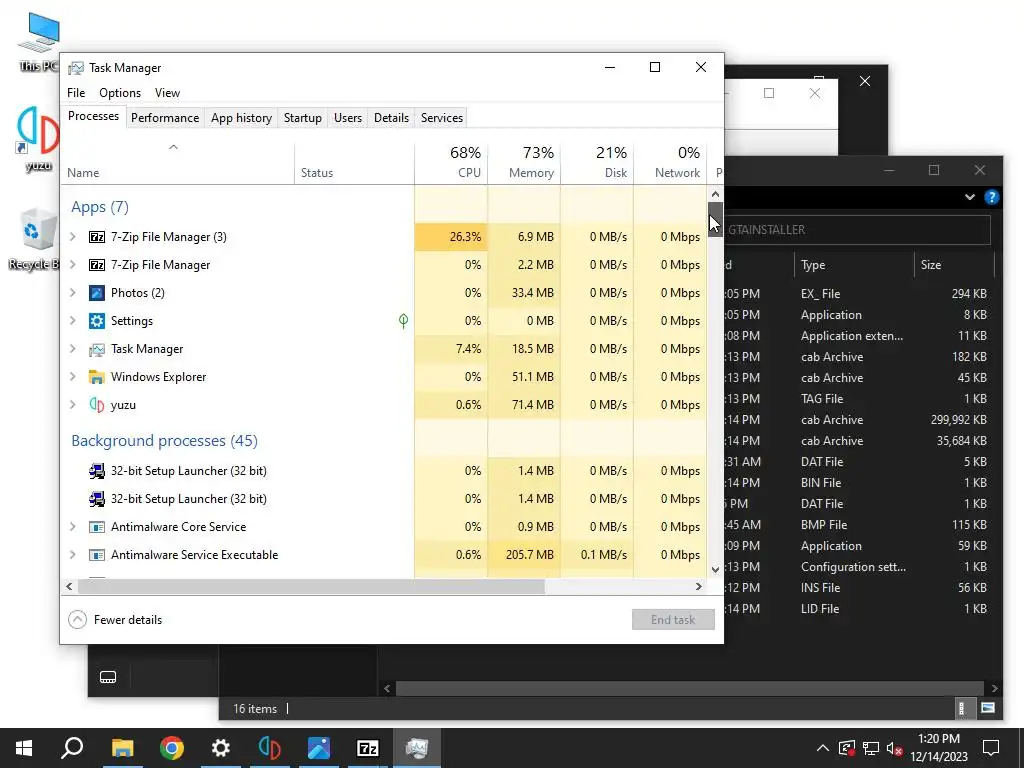Image resolution: width=1024 pixels, height=768 pixels.
Task: Click the 7-Zip File Manager (3) process icon
Action: click(x=97, y=237)
